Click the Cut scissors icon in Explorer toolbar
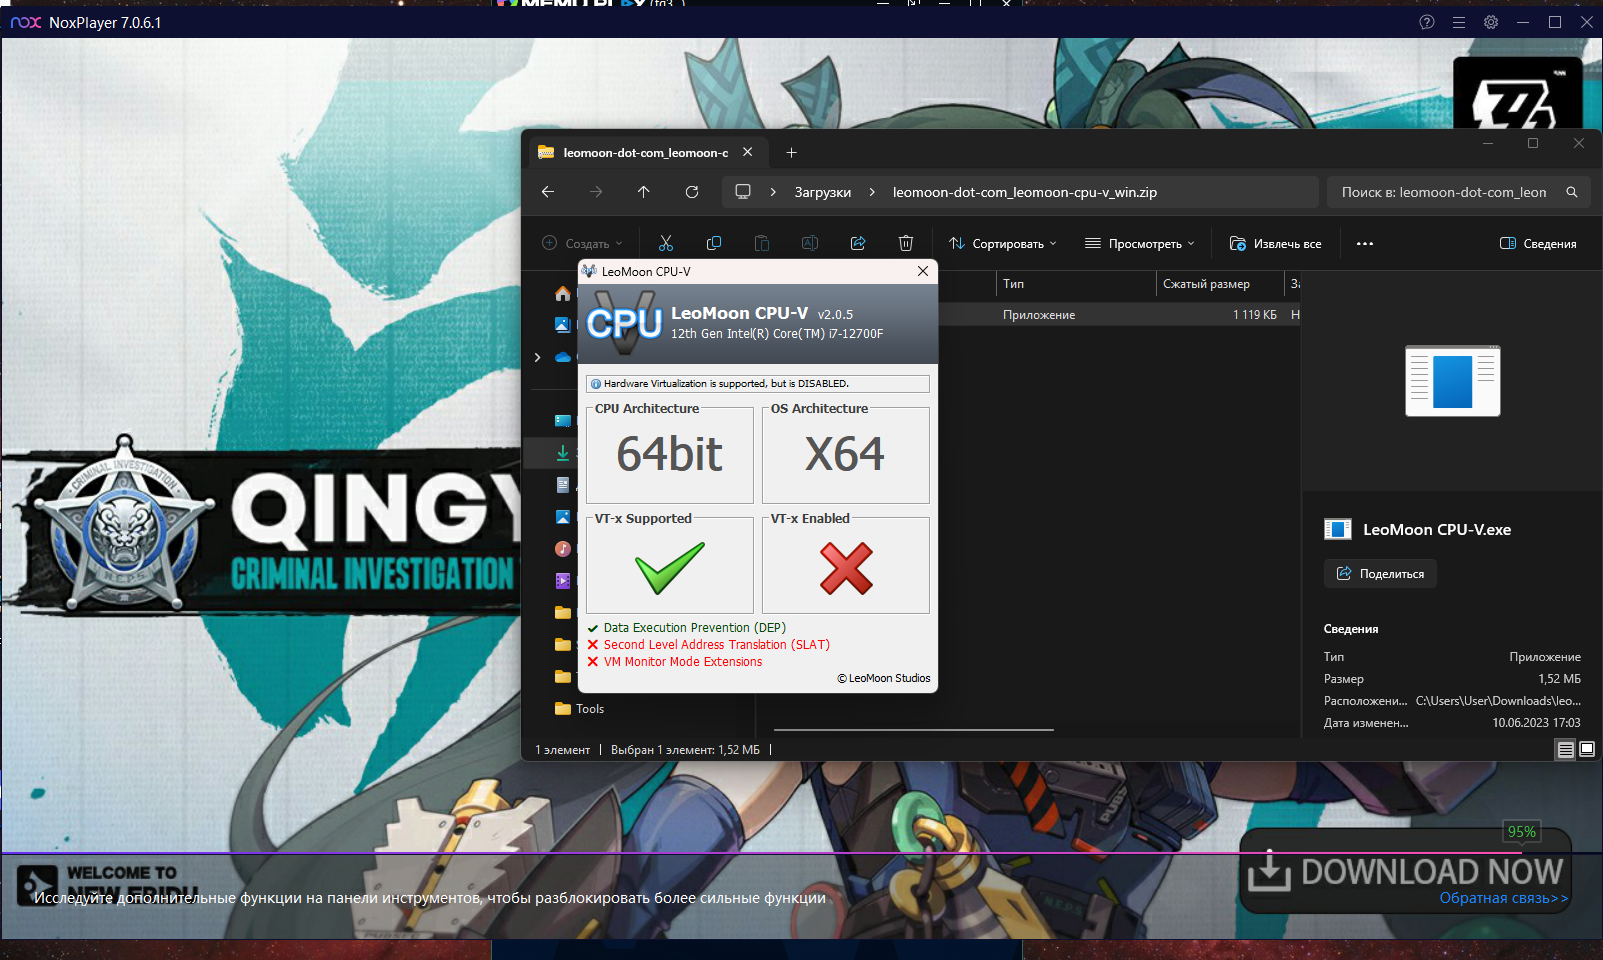The image size is (1603, 960). (x=666, y=243)
